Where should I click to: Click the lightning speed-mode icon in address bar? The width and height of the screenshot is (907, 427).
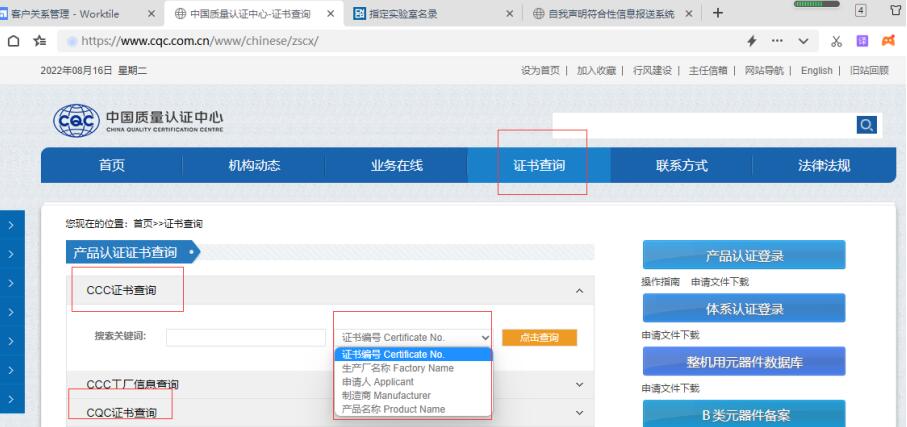pyautogui.click(x=751, y=38)
